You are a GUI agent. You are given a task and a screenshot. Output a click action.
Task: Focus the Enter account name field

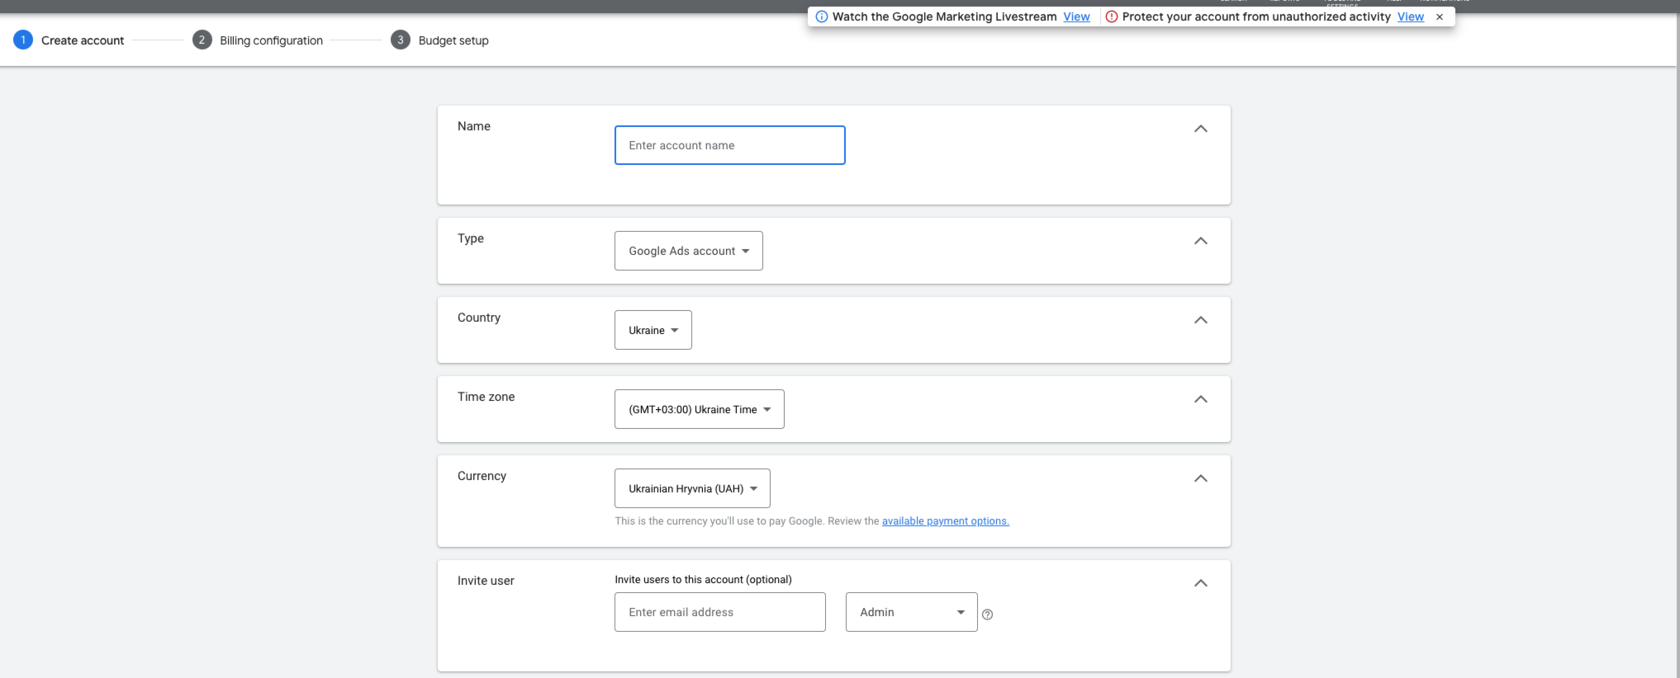point(729,145)
